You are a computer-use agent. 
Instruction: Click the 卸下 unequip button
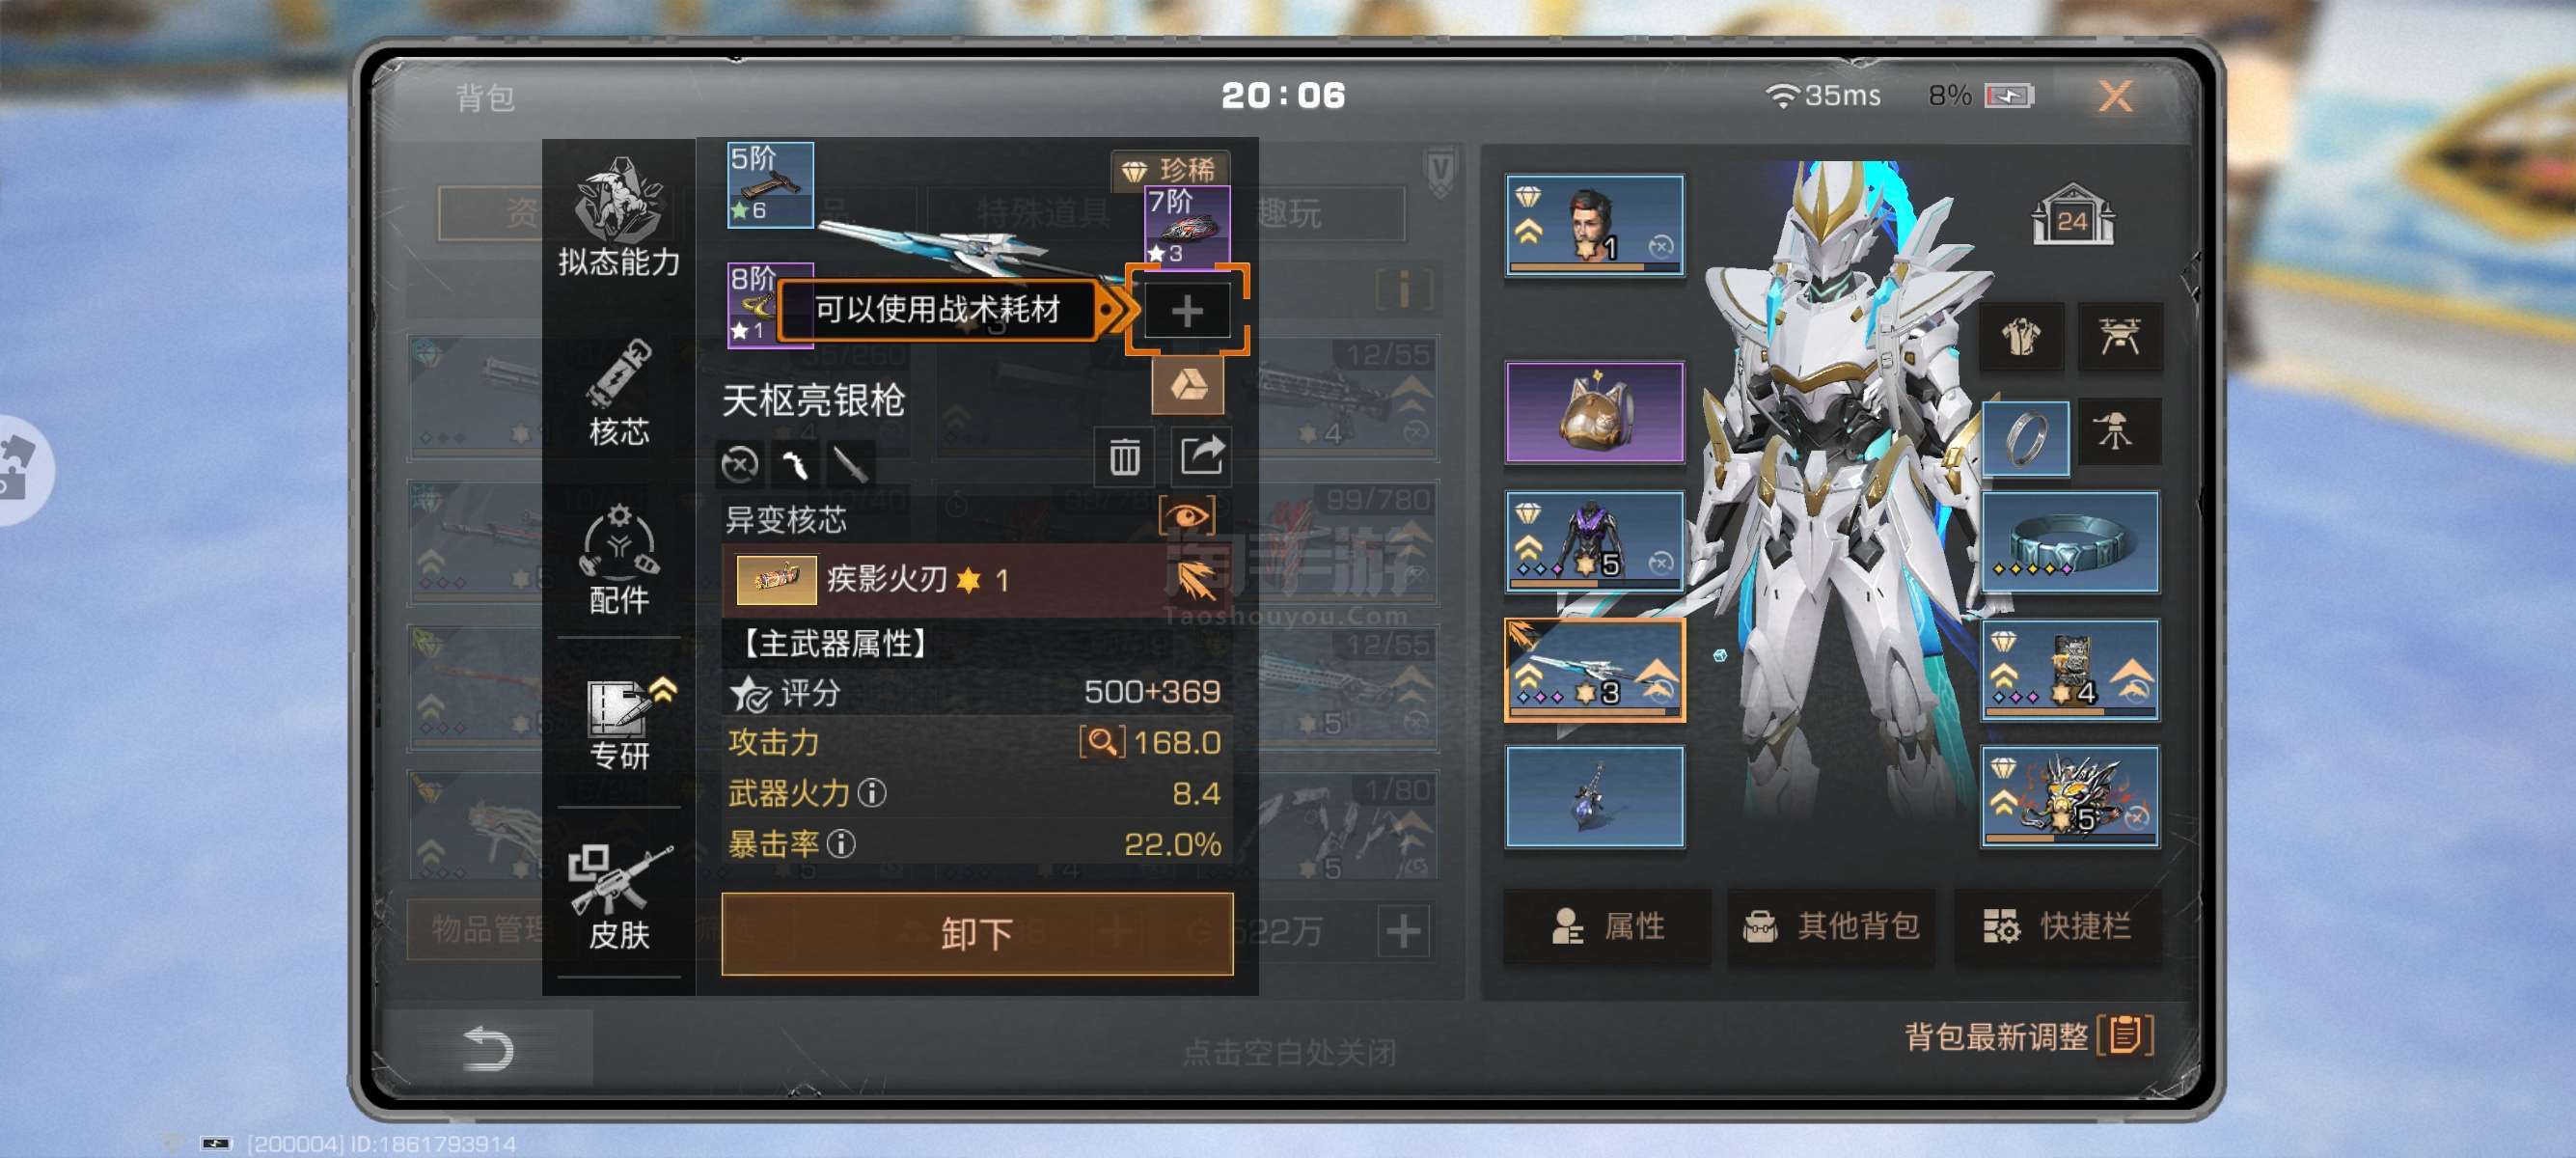(976, 933)
